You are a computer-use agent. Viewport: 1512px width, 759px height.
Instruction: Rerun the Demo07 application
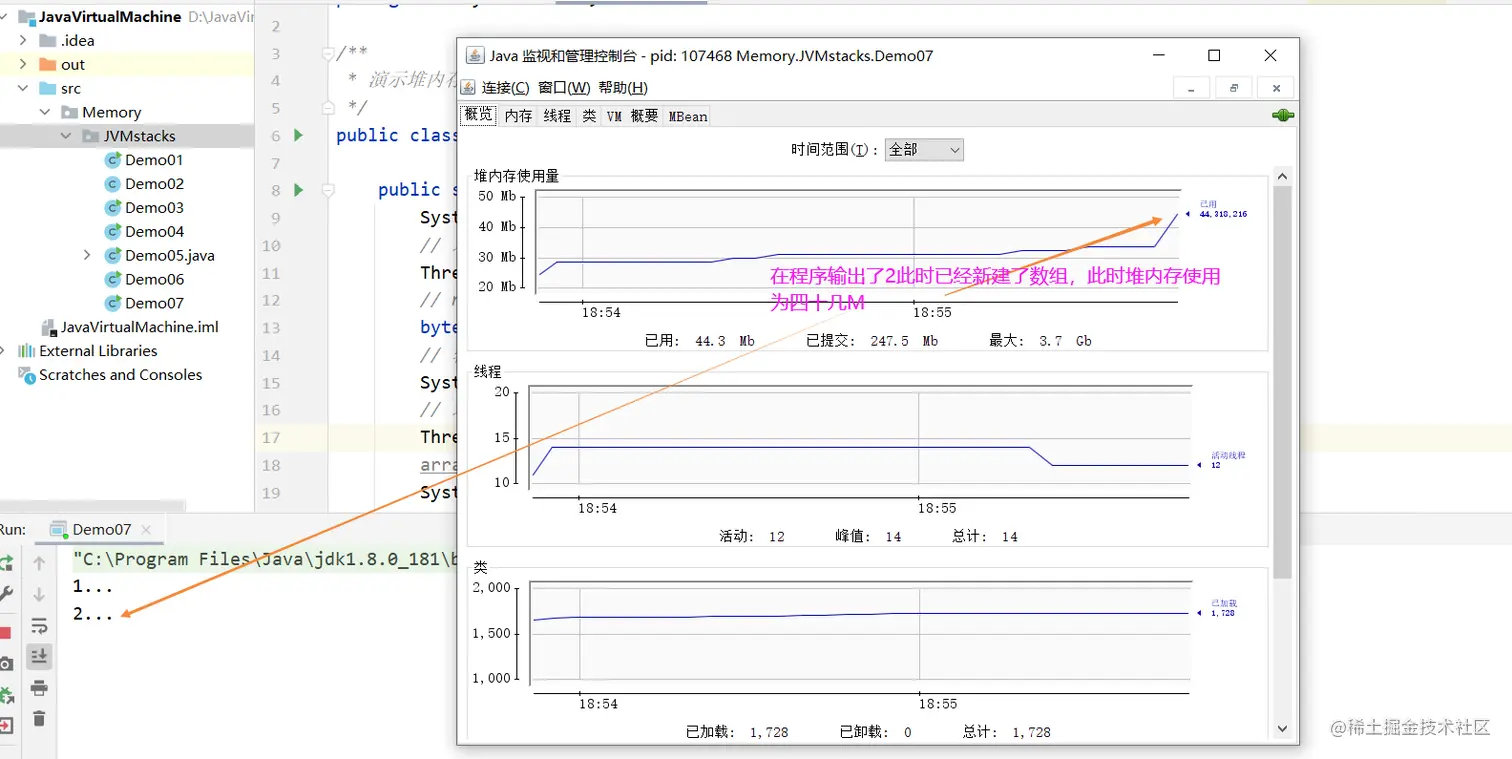click(8, 564)
